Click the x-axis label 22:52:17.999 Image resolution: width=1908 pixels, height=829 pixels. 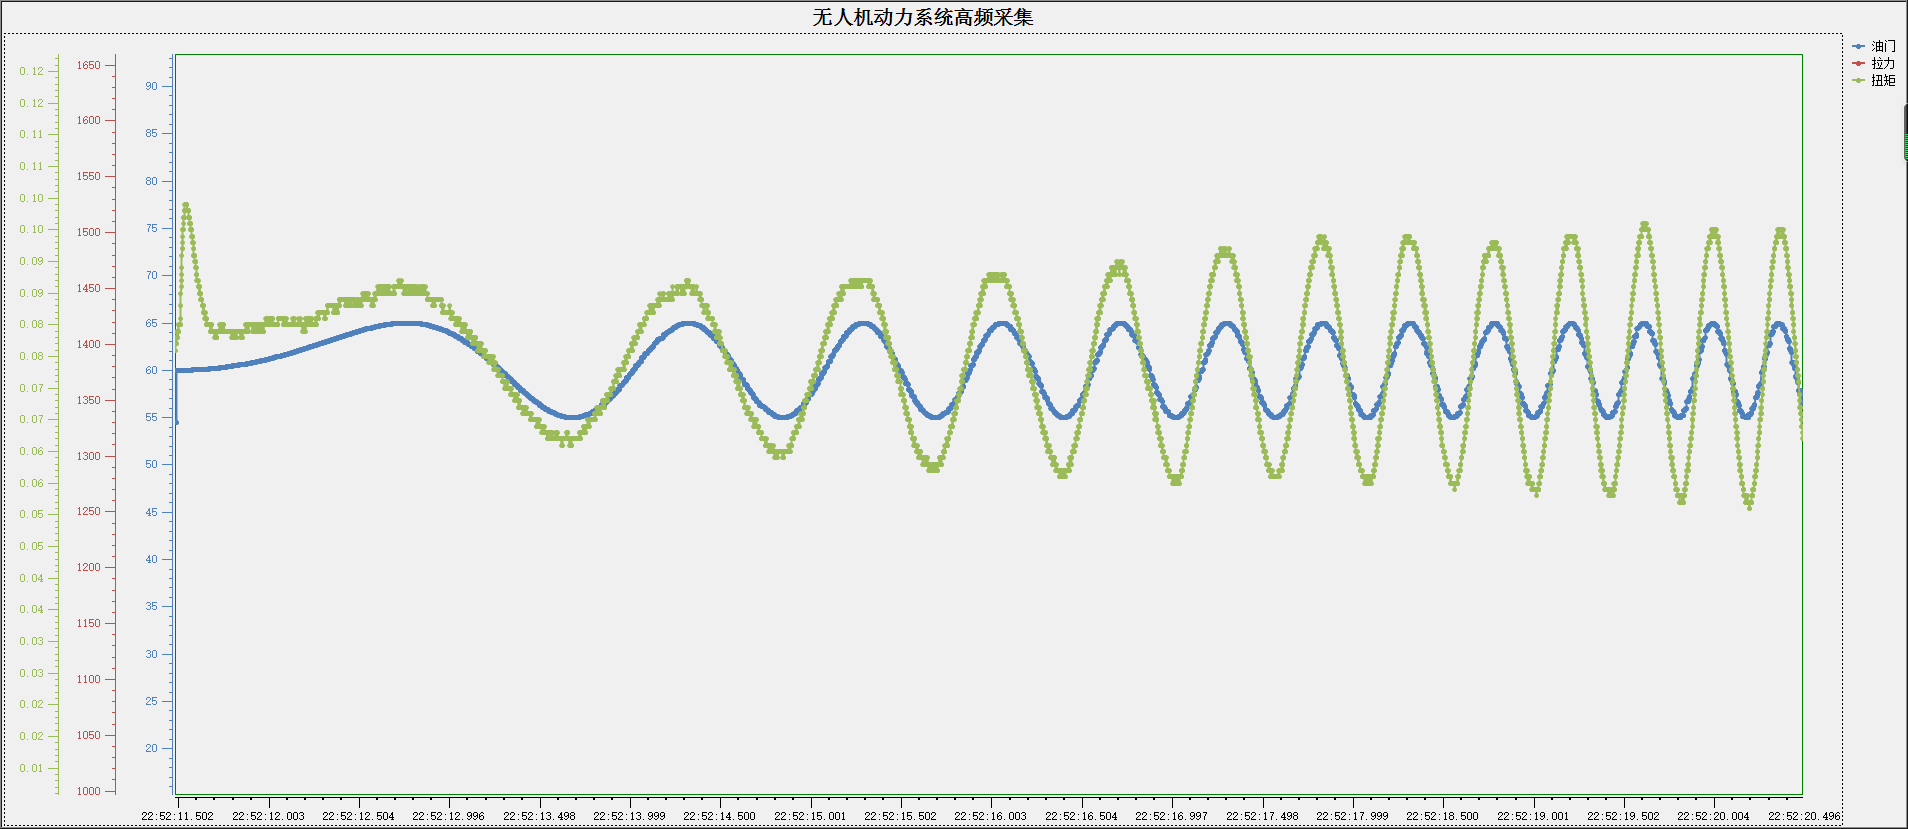[1352, 816]
